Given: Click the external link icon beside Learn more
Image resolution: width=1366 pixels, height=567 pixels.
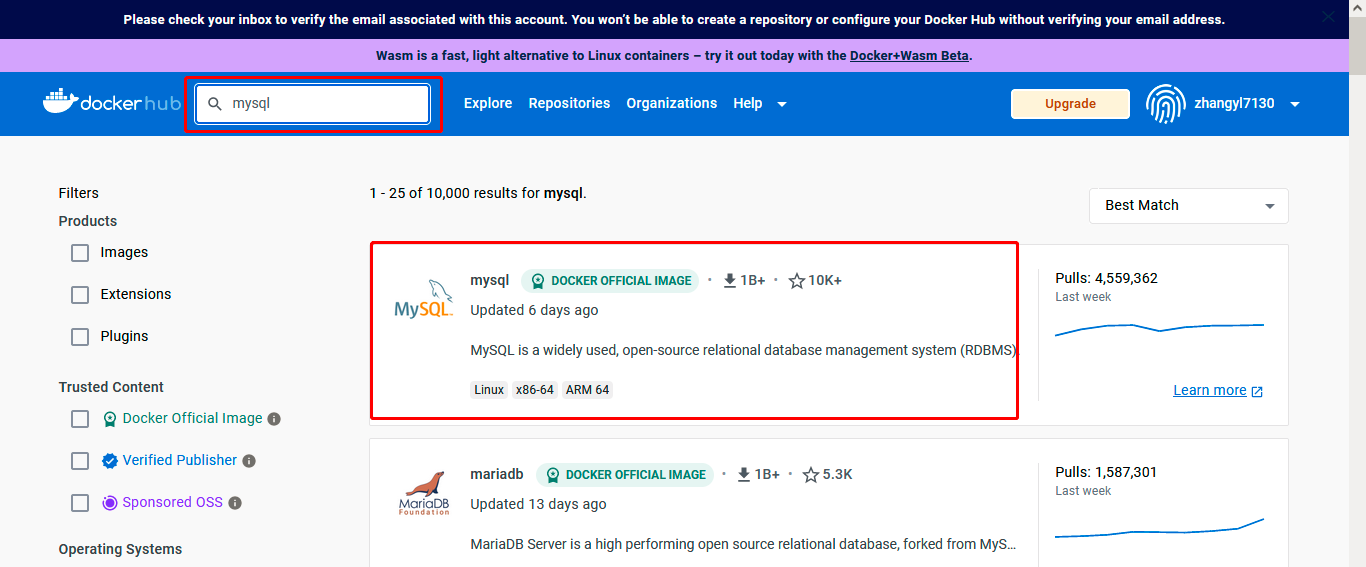Looking at the screenshot, I should tap(1257, 391).
